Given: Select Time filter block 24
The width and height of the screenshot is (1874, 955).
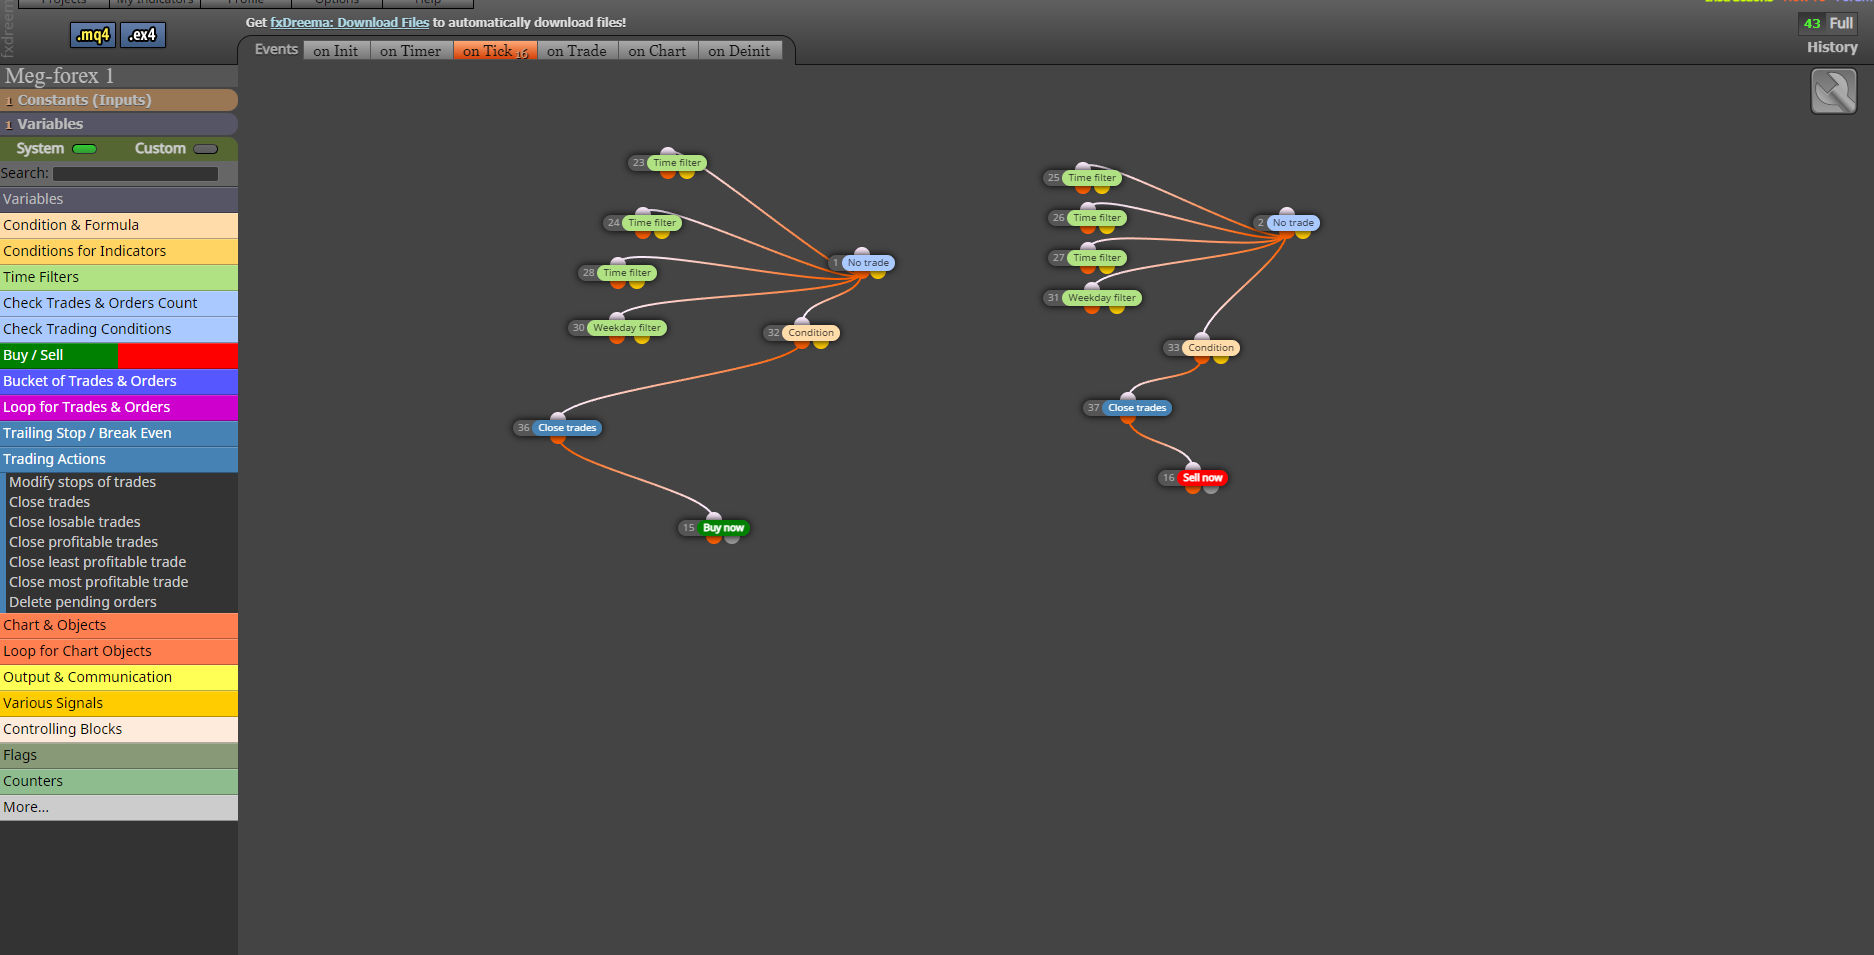Looking at the screenshot, I should pyautogui.click(x=652, y=223).
